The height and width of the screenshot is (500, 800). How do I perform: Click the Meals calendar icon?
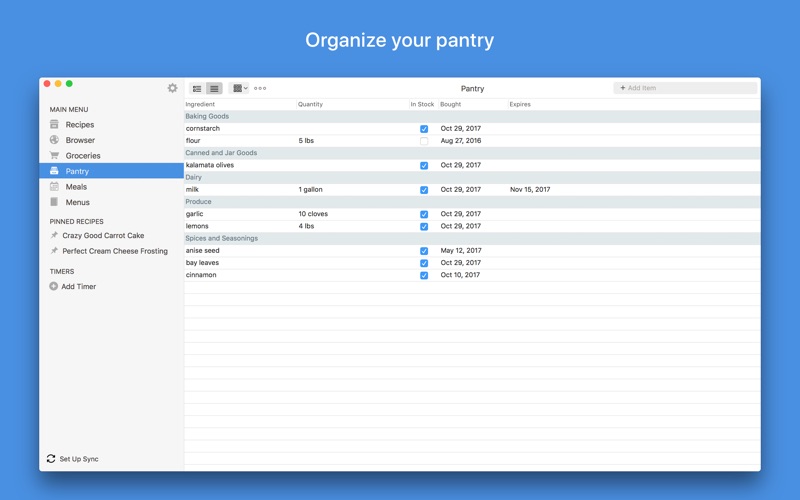pos(54,187)
